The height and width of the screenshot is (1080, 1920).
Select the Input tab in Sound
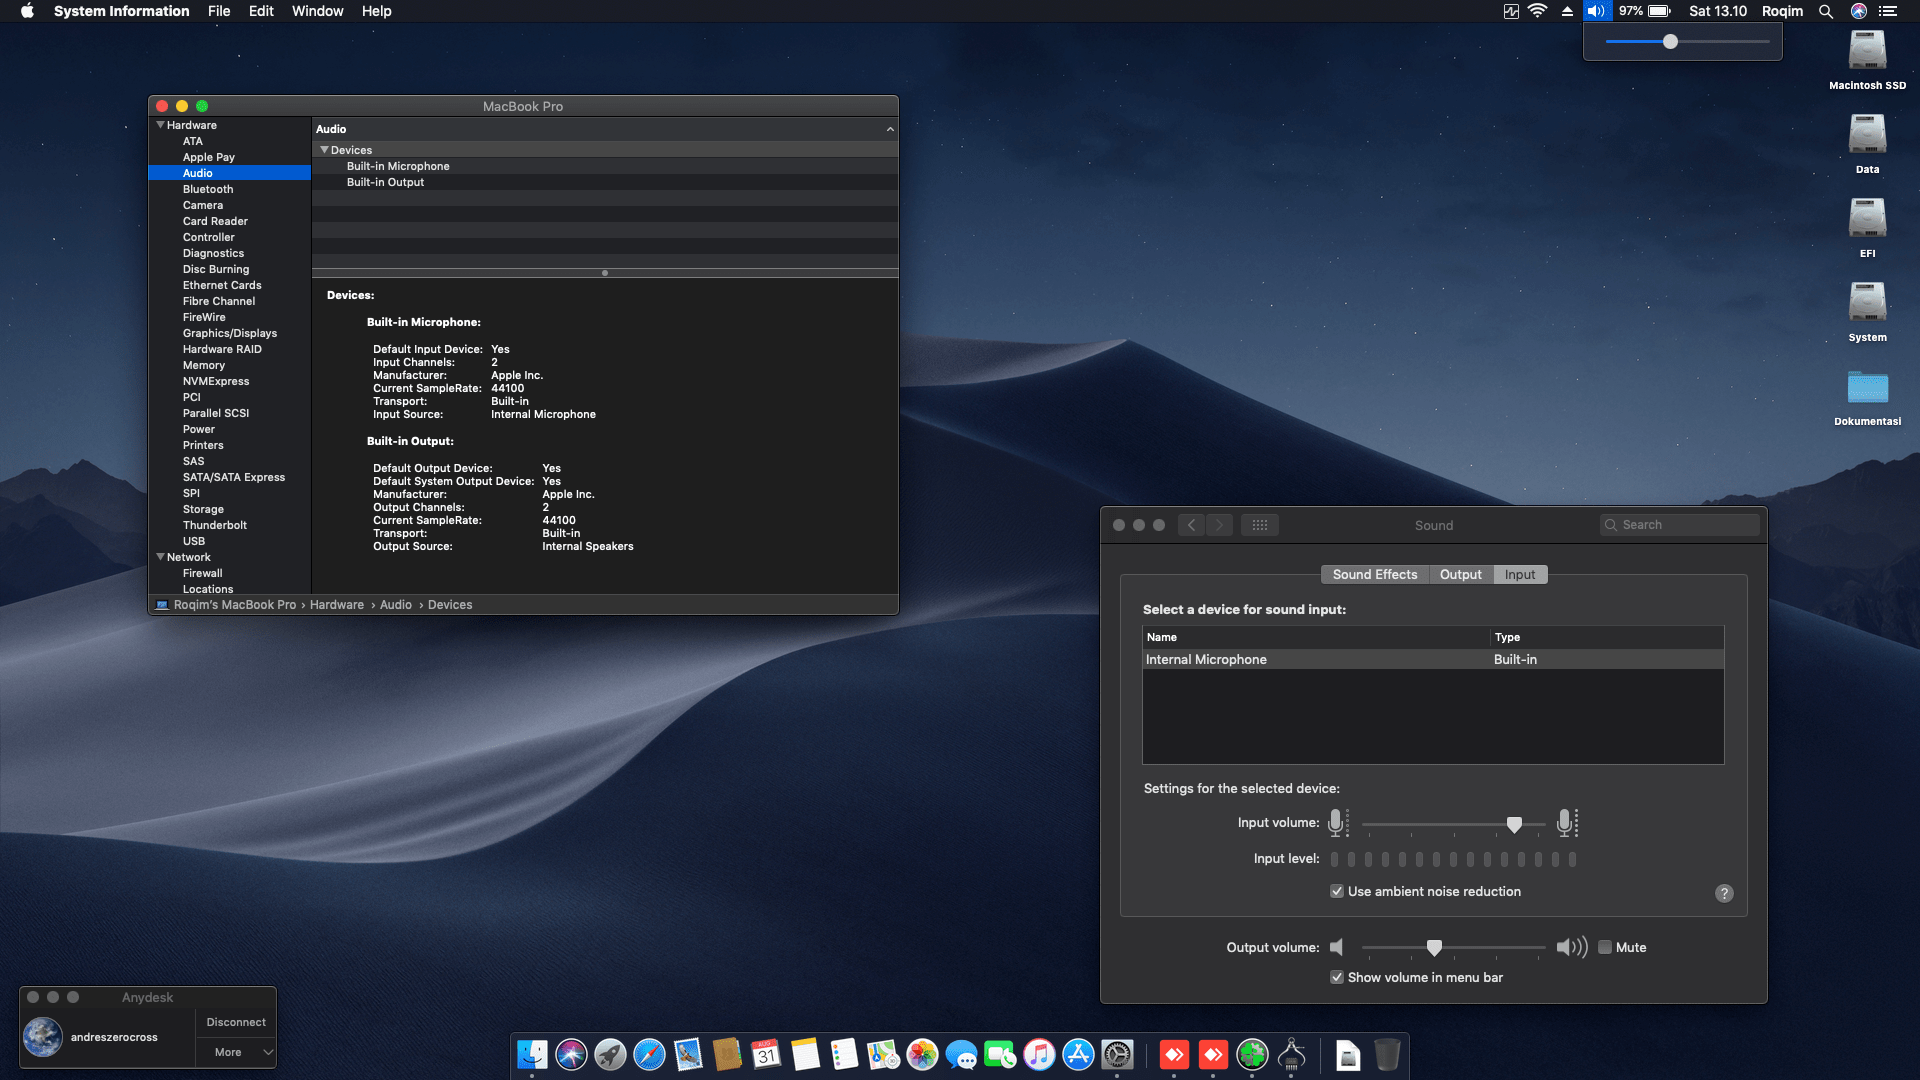(1520, 574)
